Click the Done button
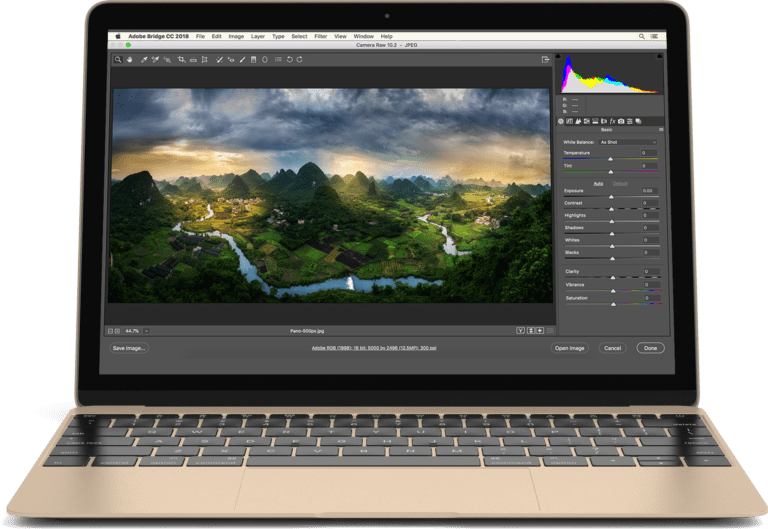768x529 pixels. pos(650,348)
